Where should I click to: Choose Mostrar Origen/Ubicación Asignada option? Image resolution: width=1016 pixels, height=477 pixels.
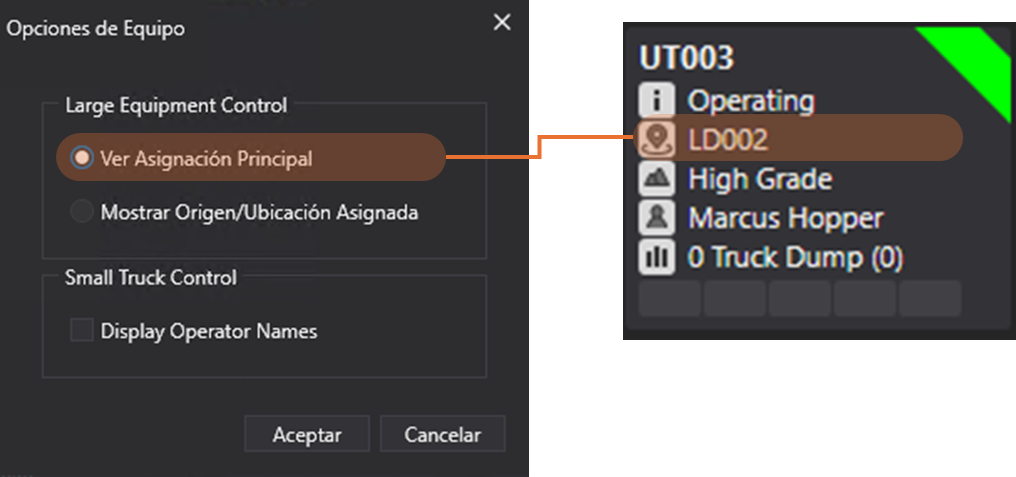[82, 212]
